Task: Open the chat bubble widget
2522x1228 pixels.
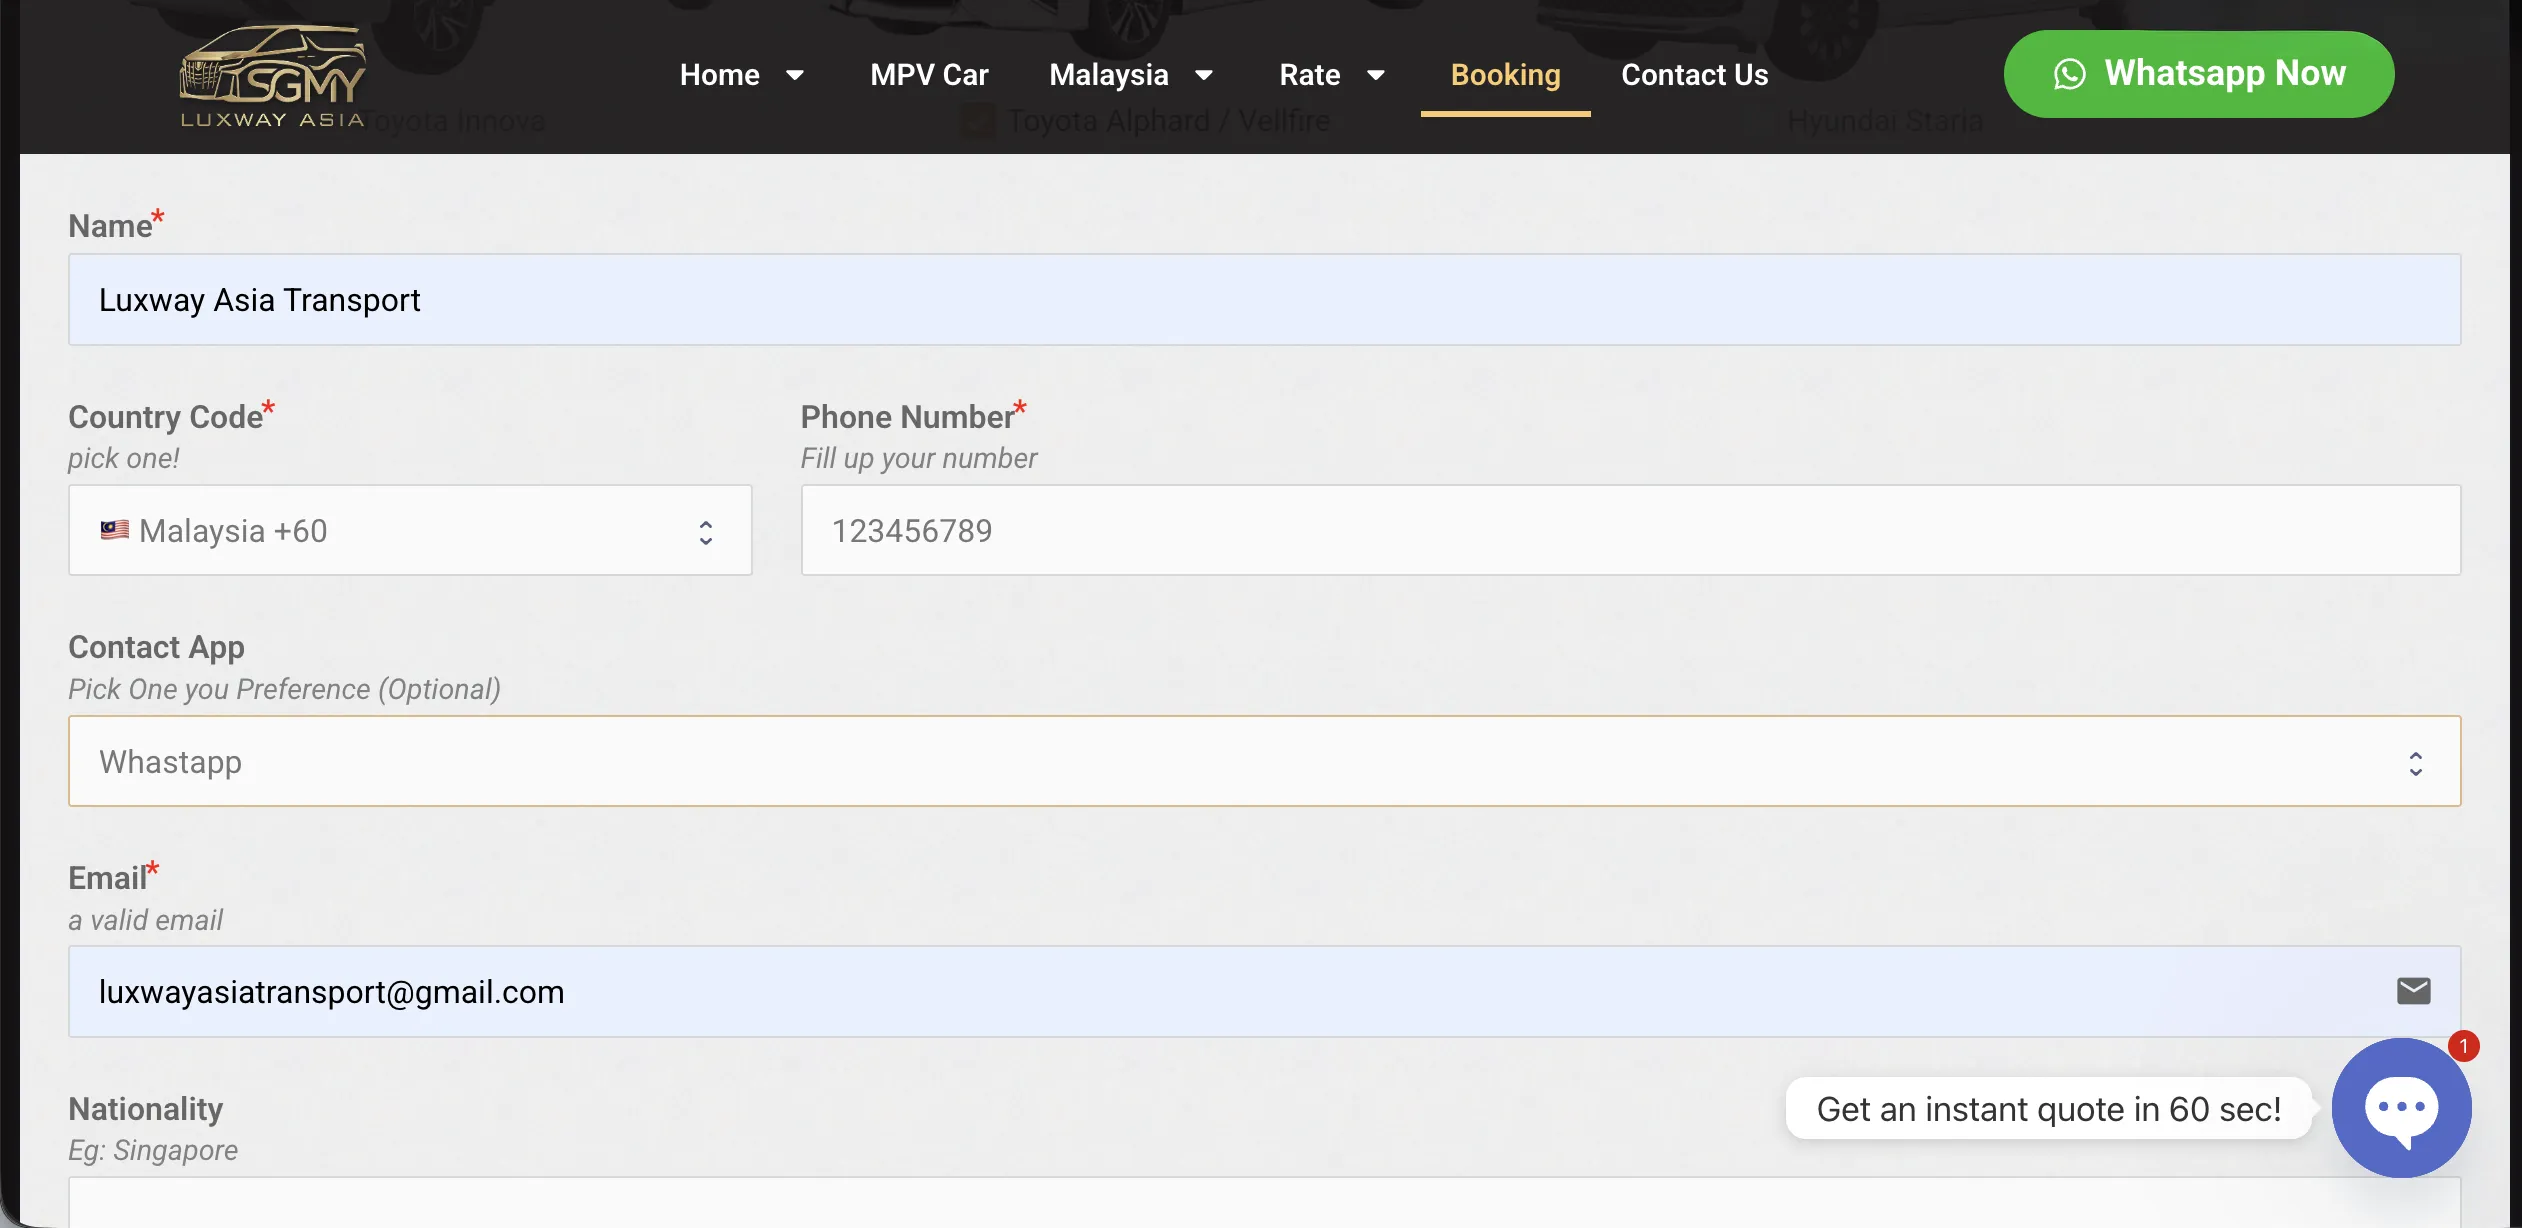Action: pos(2401,1108)
